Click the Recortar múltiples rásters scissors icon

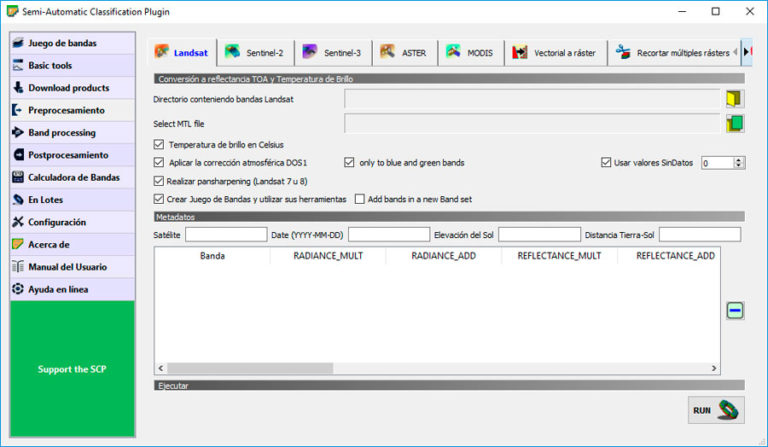coord(623,51)
